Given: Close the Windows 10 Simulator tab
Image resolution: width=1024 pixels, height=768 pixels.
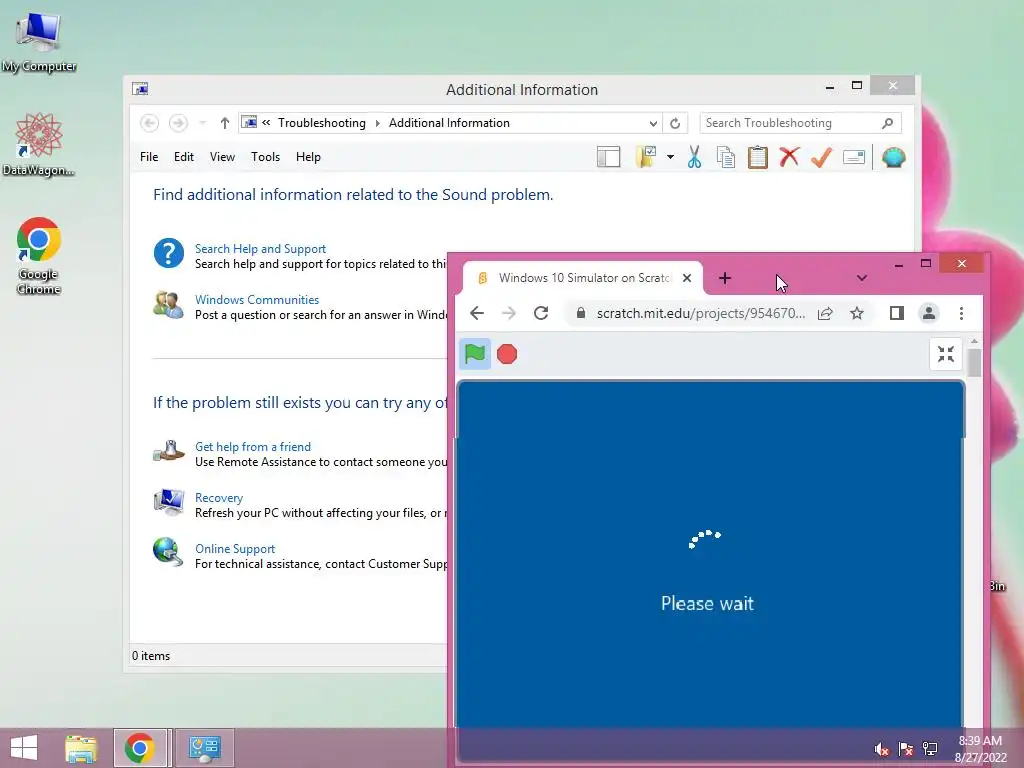Looking at the screenshot, I should [687, 278].
